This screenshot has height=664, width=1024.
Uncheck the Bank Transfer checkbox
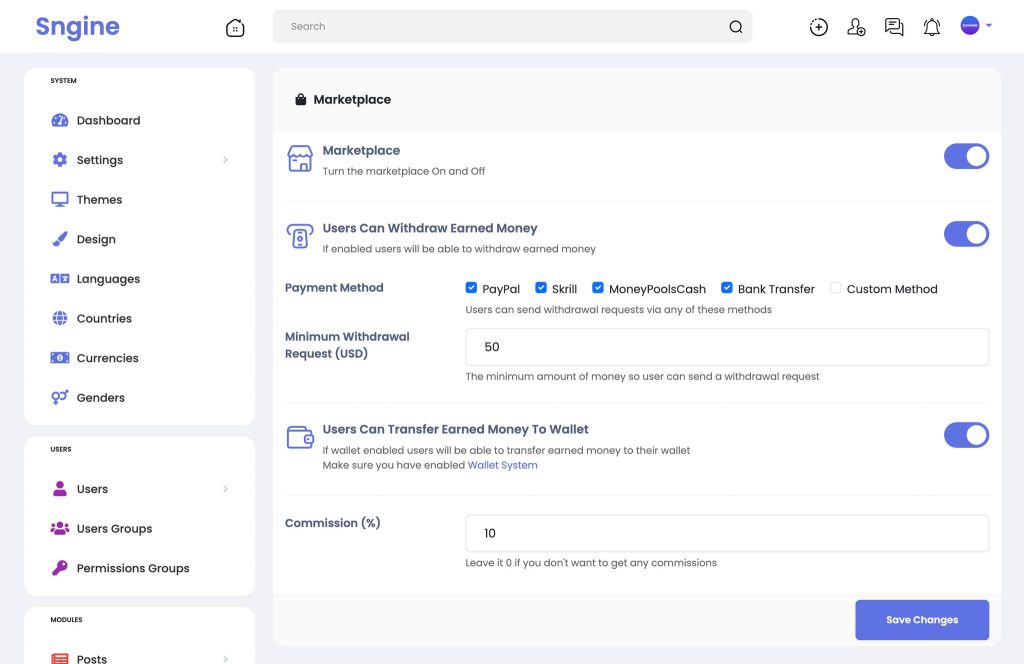click(726, 287)
